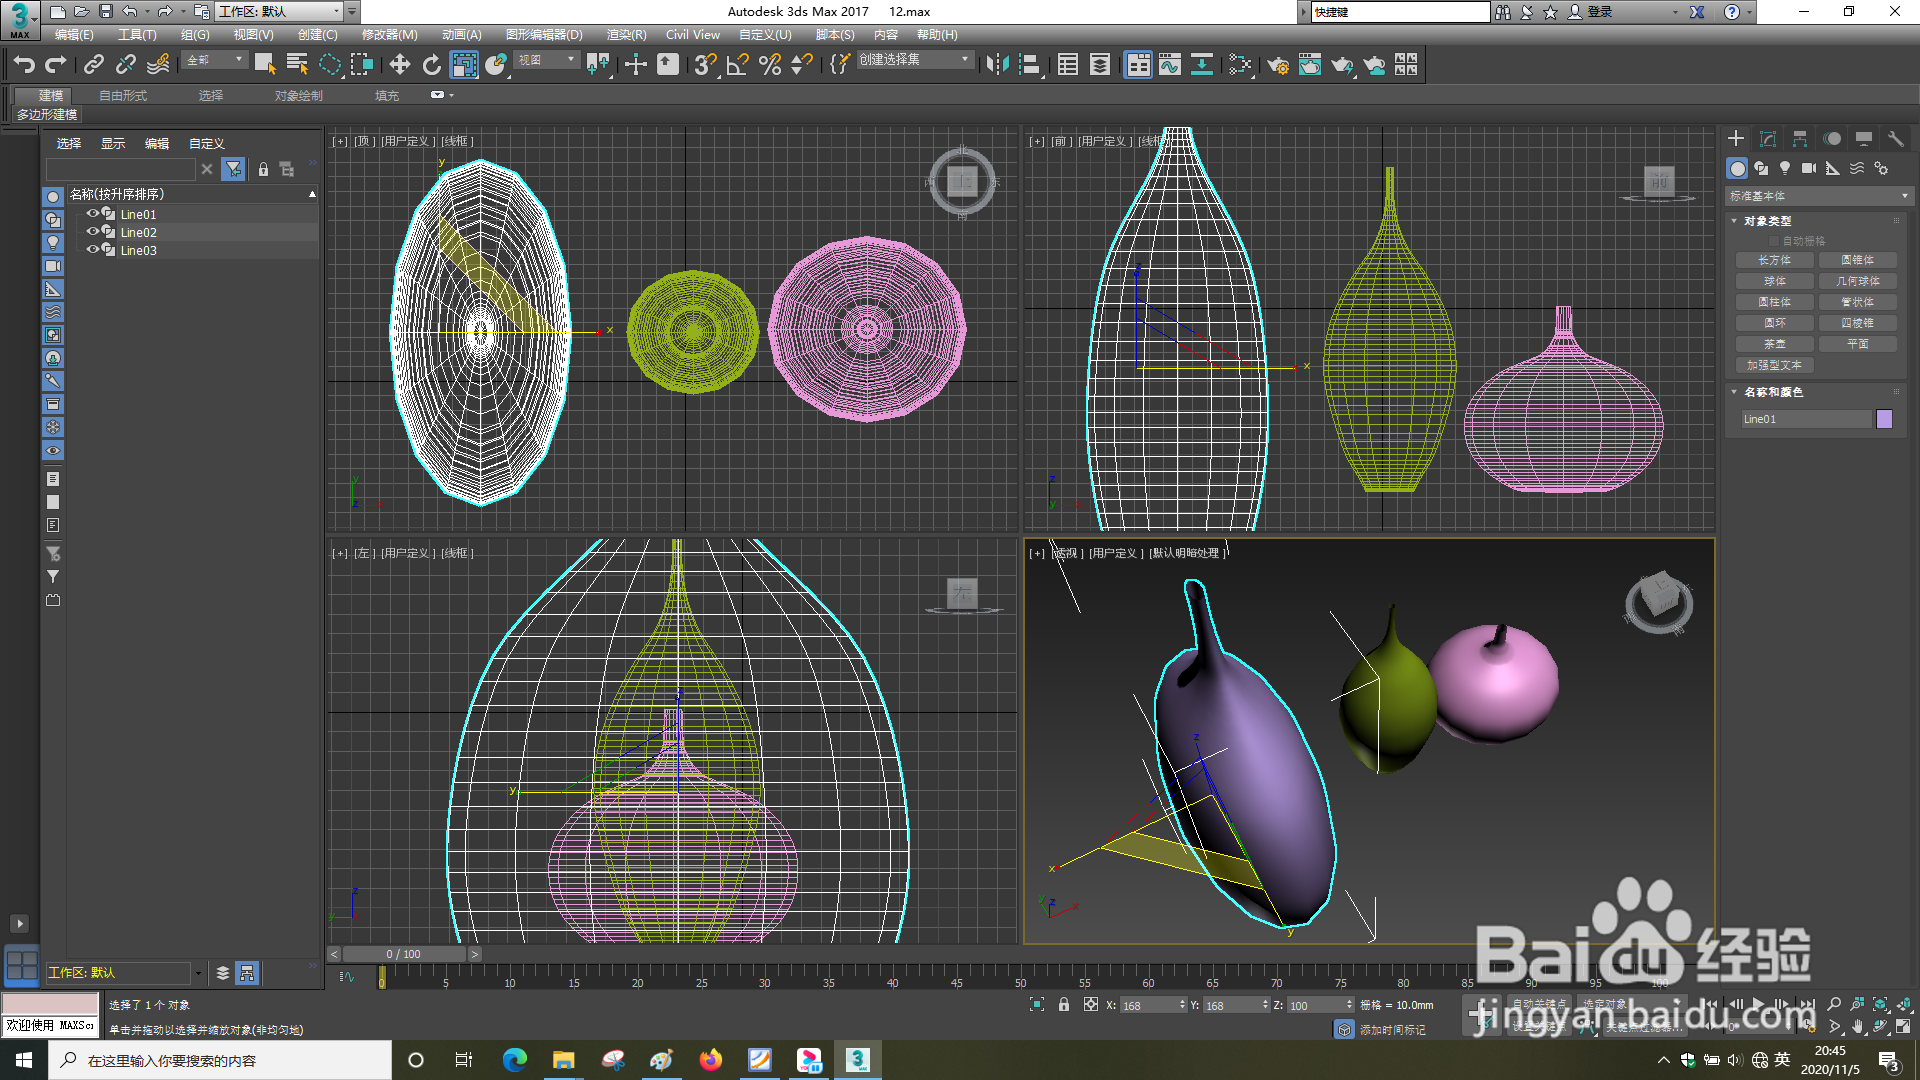1920x1080 pixels.
Task: Toggle visibility of Line03 object
Action: click(x=92, y=250)
